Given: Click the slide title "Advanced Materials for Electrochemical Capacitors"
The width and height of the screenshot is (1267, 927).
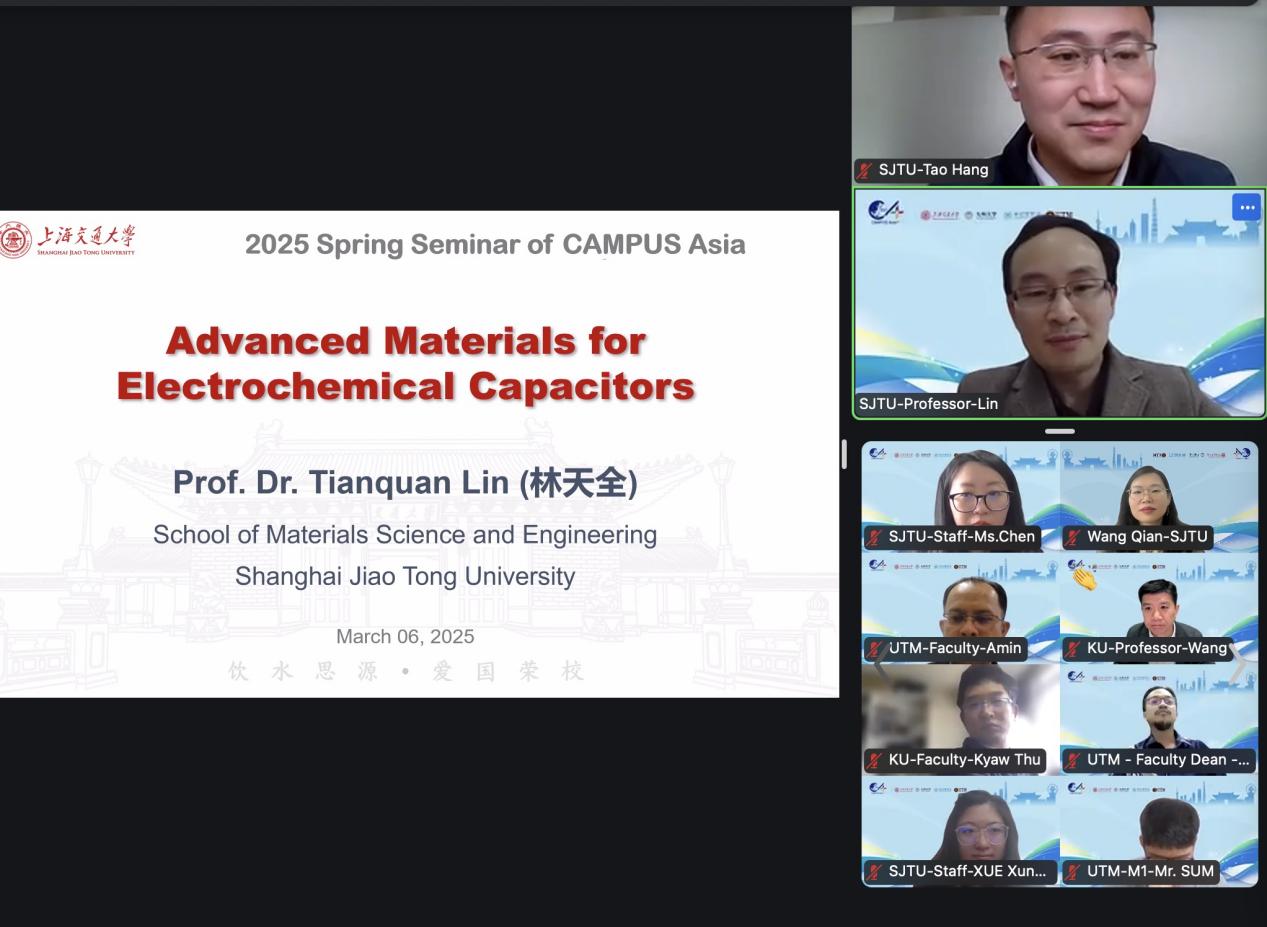Looking at the screenshot, I should pos(405,363).
